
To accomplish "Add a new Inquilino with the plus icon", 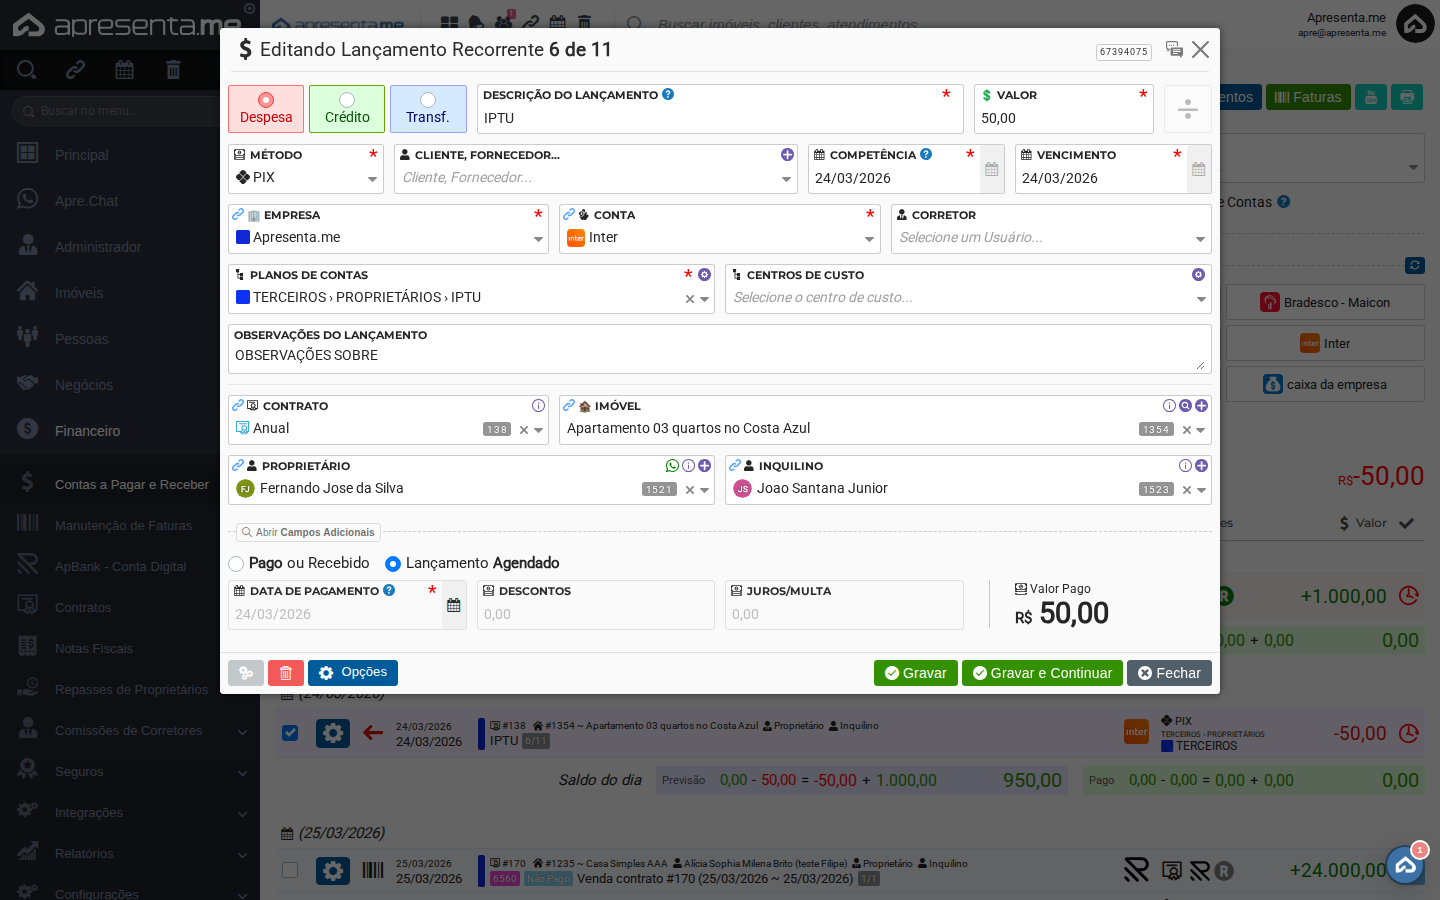I will pyautogui.click(x=1201, y=465).
